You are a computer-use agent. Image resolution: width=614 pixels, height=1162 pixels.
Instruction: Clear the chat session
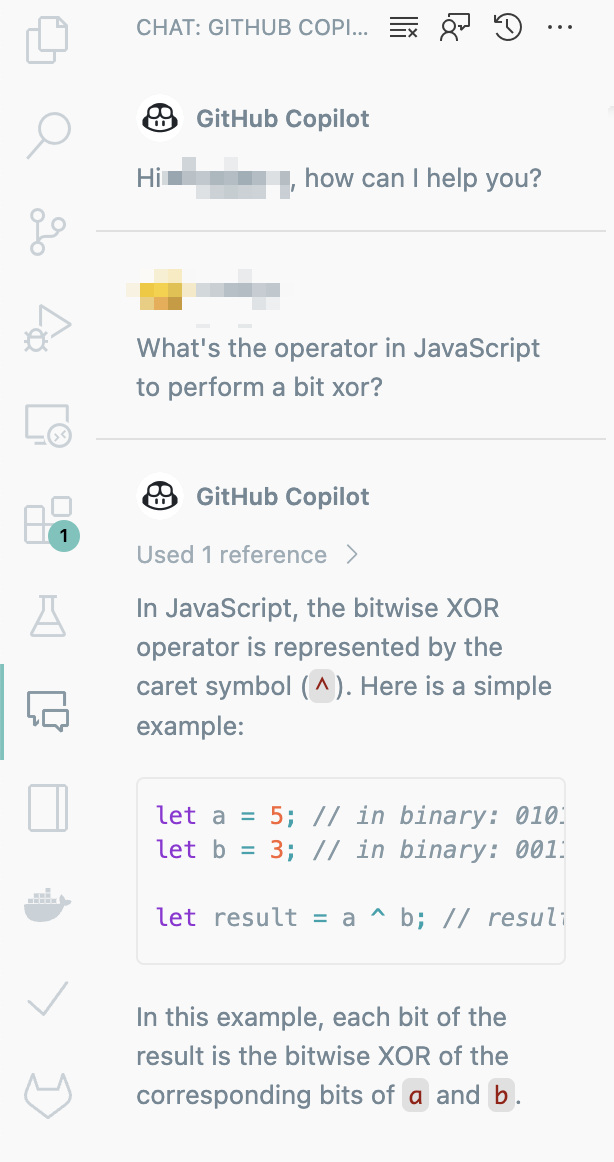(404, 27)
